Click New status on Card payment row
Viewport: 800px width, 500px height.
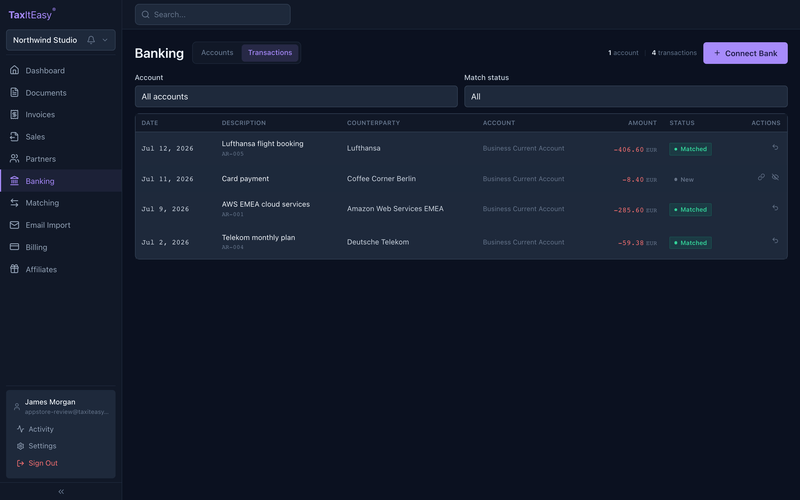click(684, 180)
